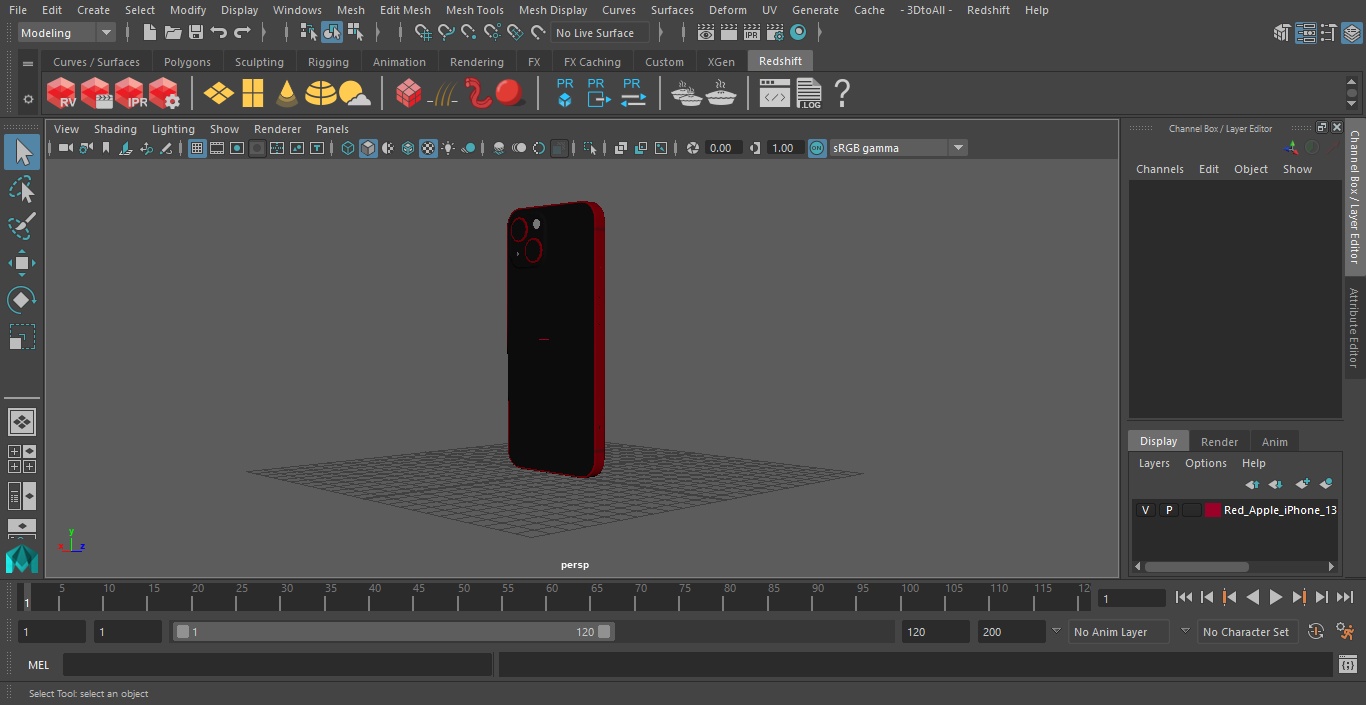Open the shelf tab list menu icon
The image size is (1366, 705).
pos(28,63)
